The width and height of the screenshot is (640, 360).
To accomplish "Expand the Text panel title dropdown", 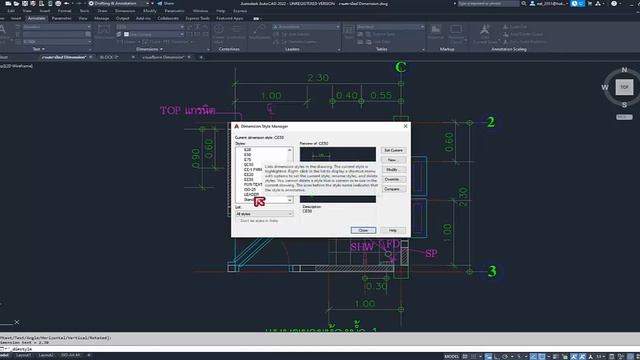I will pos(39,49).
